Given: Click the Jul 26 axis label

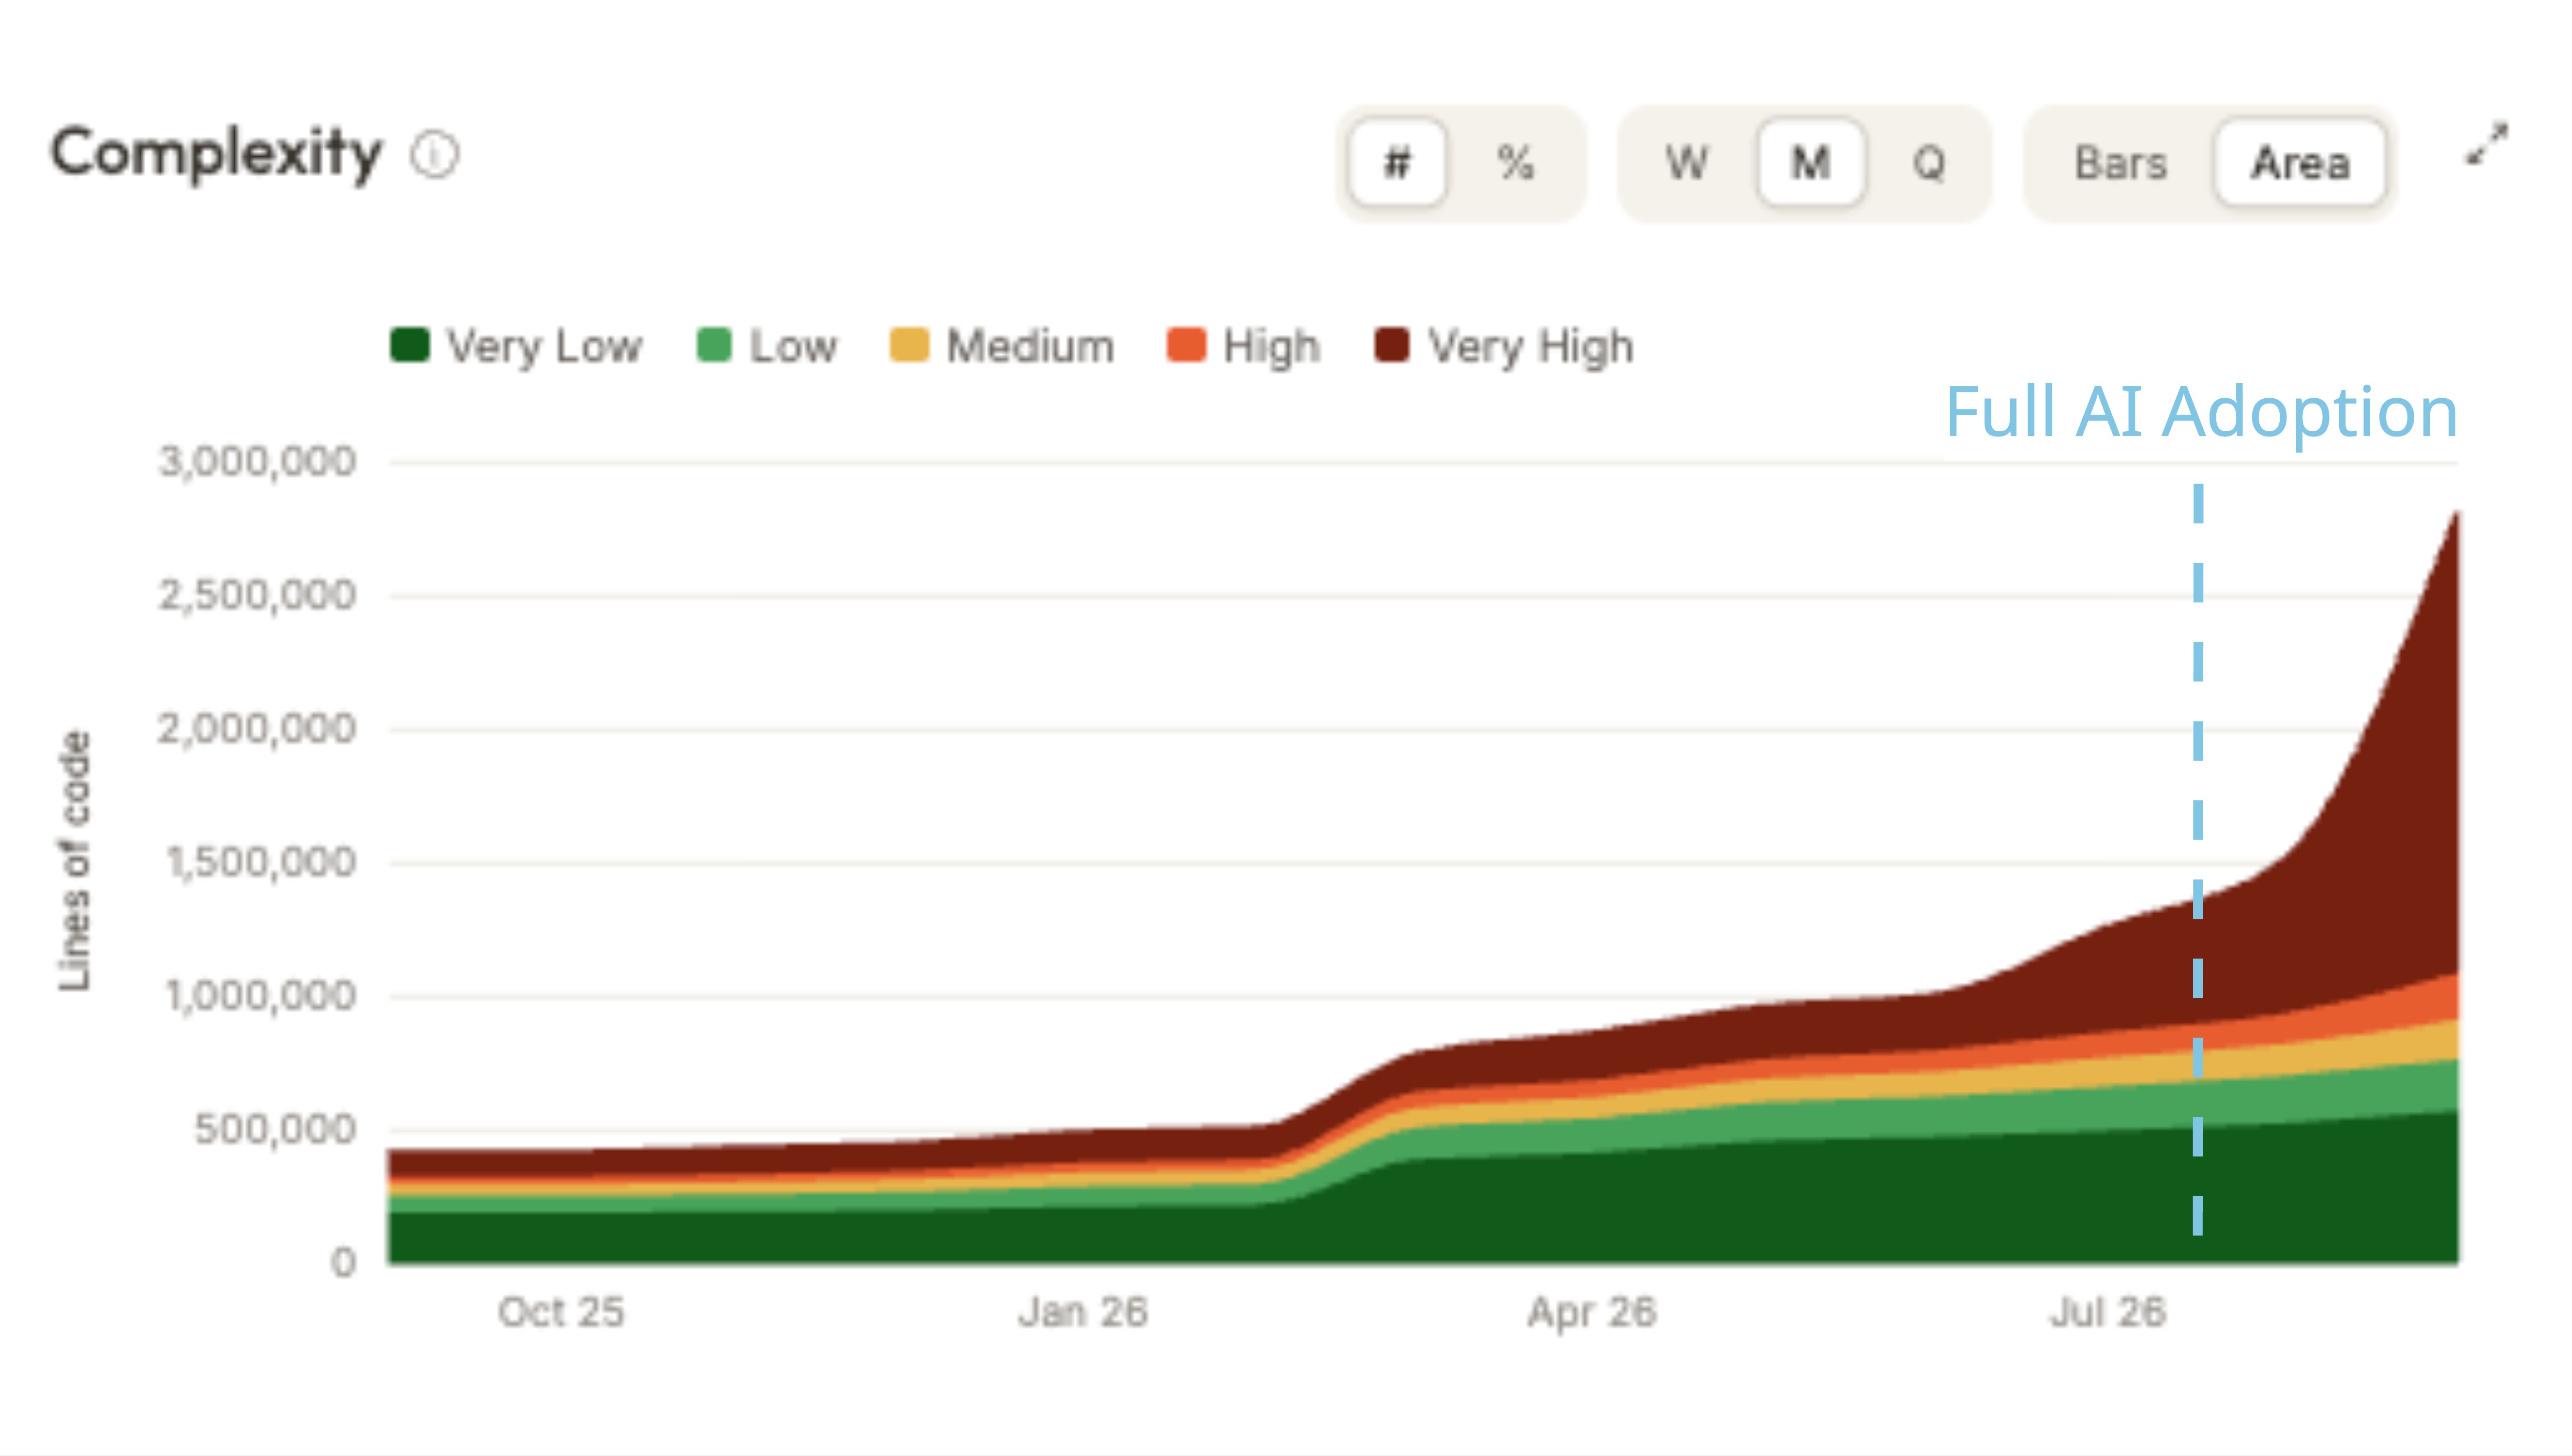Looking at the screenshot, I should [x=2108, y=1312].
